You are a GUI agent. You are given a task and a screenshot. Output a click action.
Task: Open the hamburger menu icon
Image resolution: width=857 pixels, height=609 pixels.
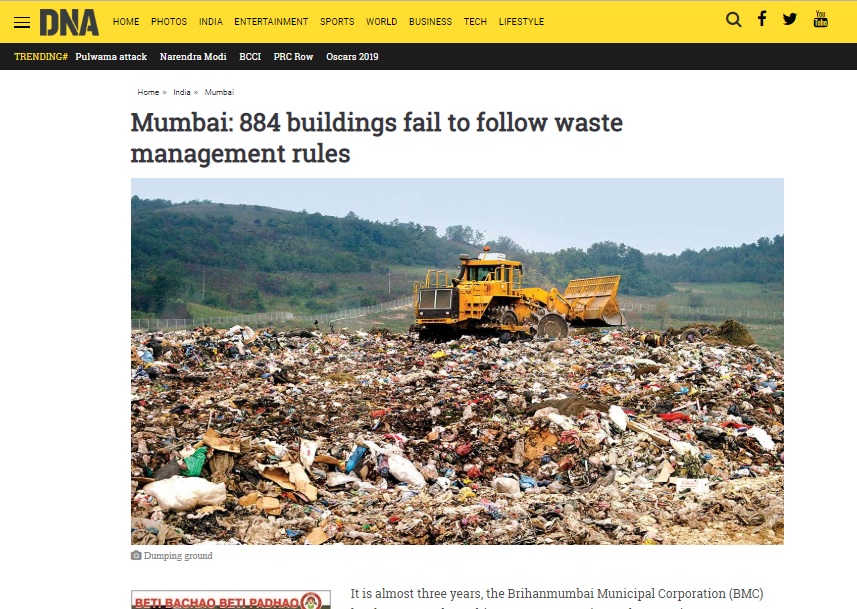tap(22, 22)
